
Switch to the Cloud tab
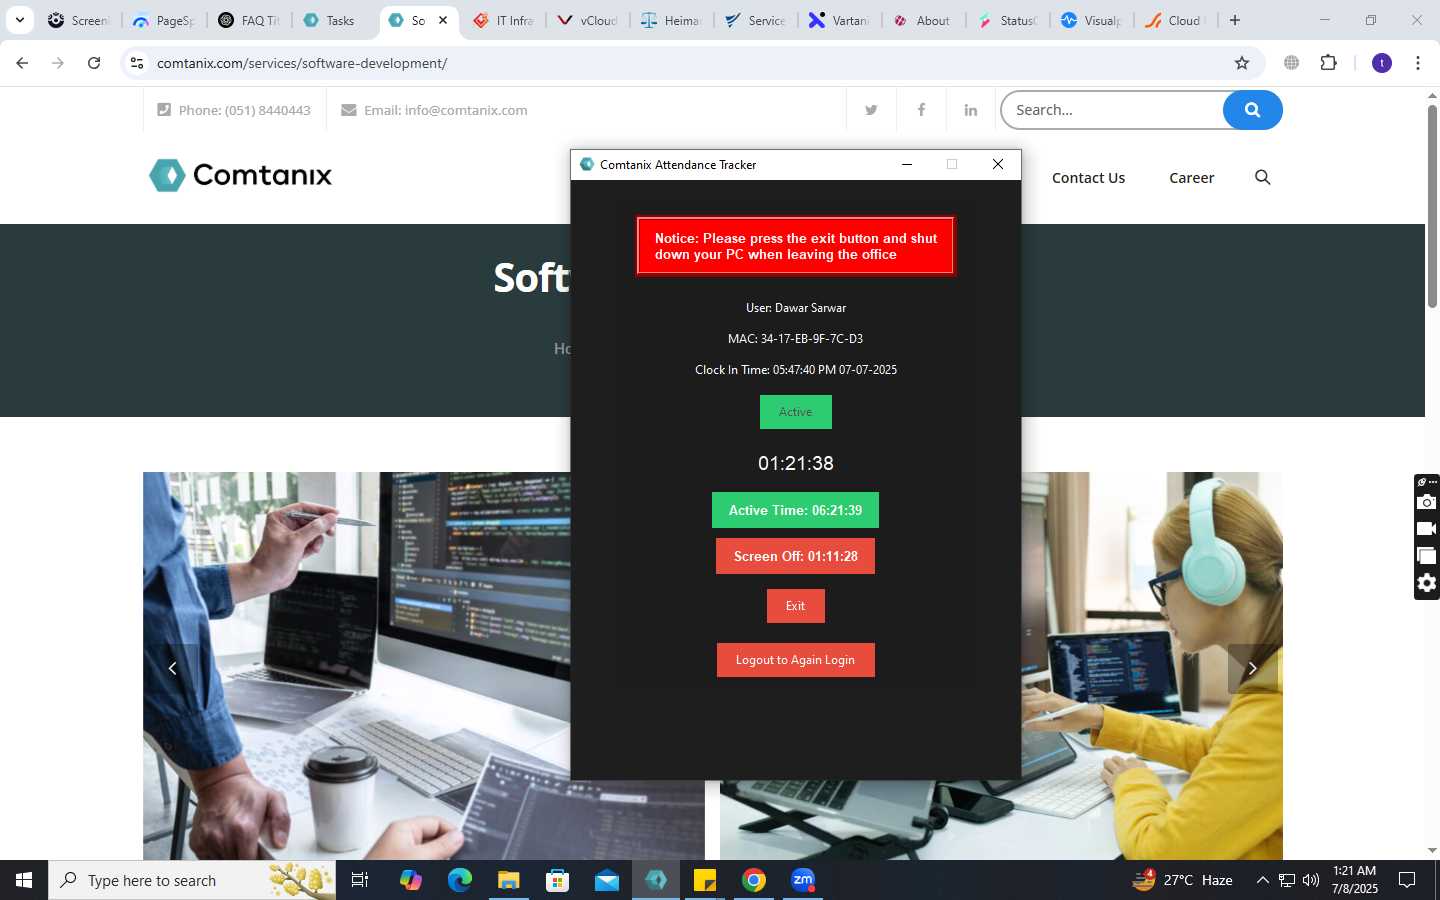pyautogui.click(x=1177, y=20)
